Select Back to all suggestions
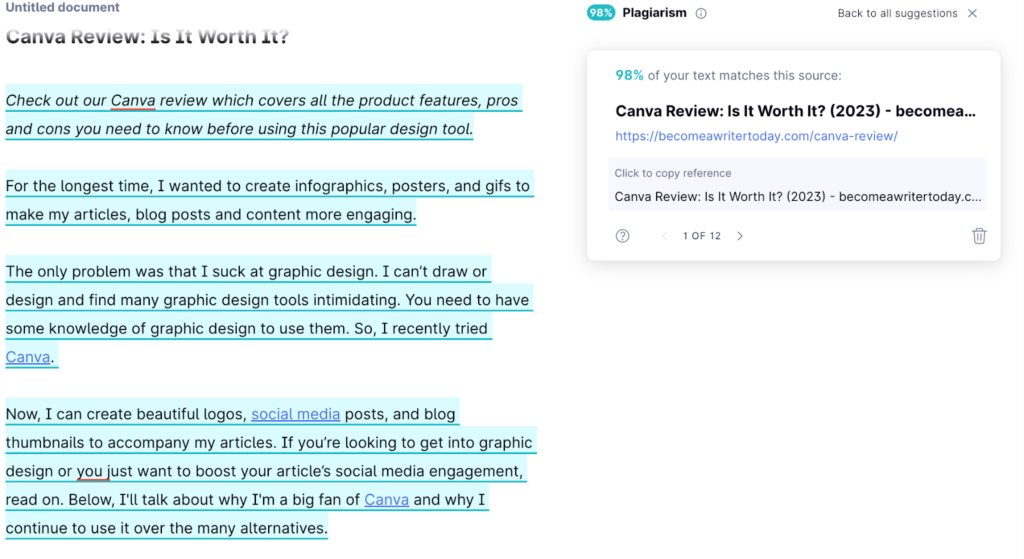This screenshot has height=559, width=1024. tap(897, 14)
